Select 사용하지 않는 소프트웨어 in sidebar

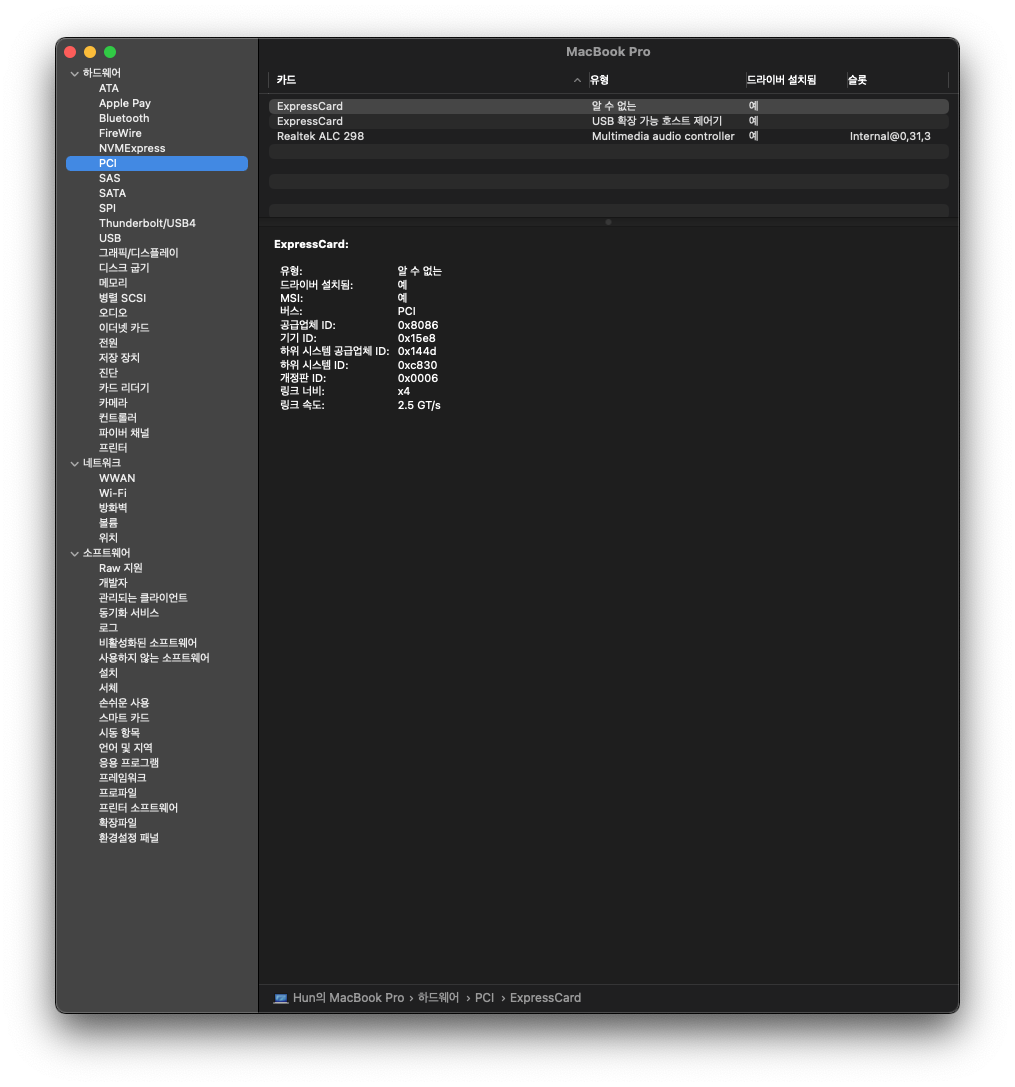tap(154, 658)
